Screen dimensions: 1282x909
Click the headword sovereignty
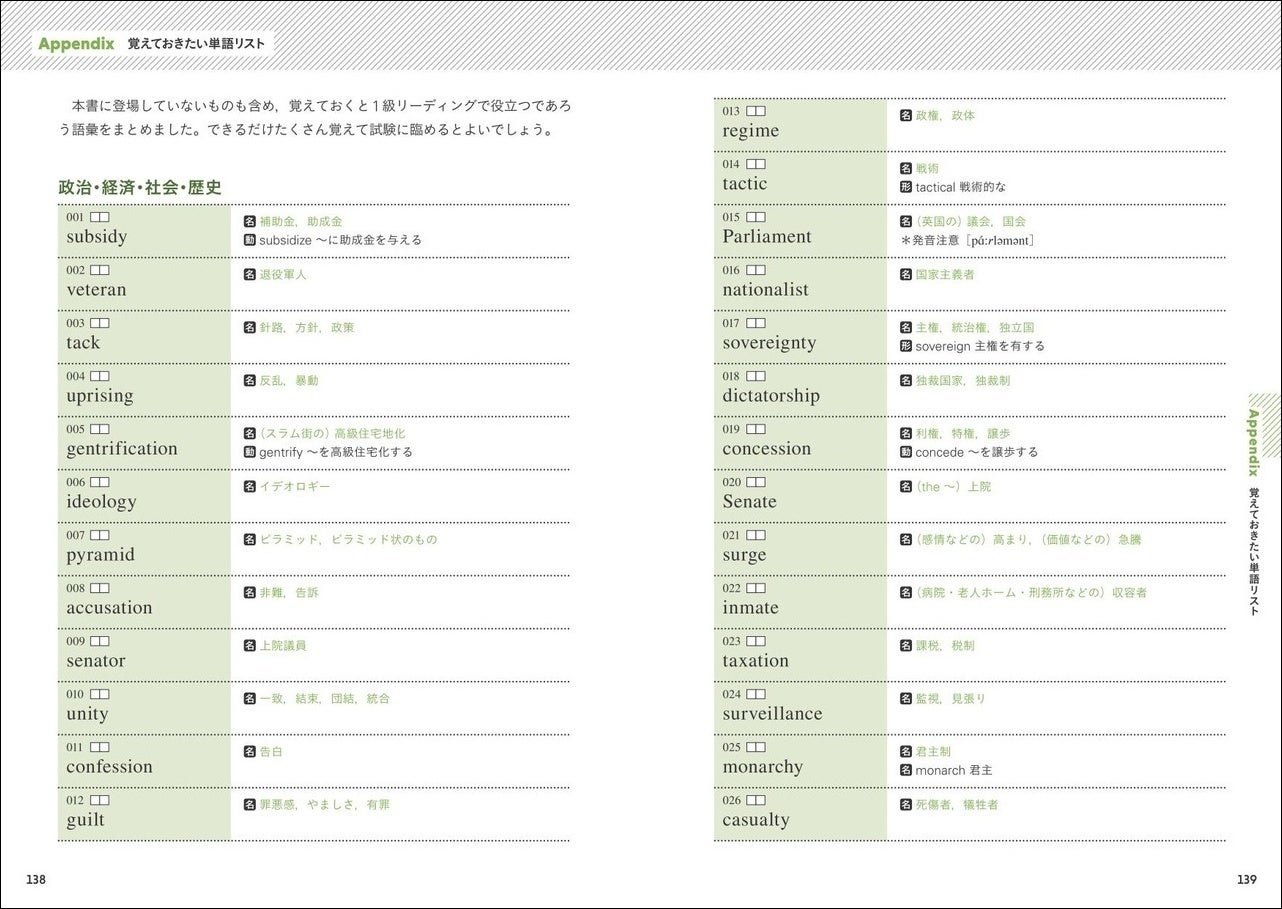tap(769, 343)
